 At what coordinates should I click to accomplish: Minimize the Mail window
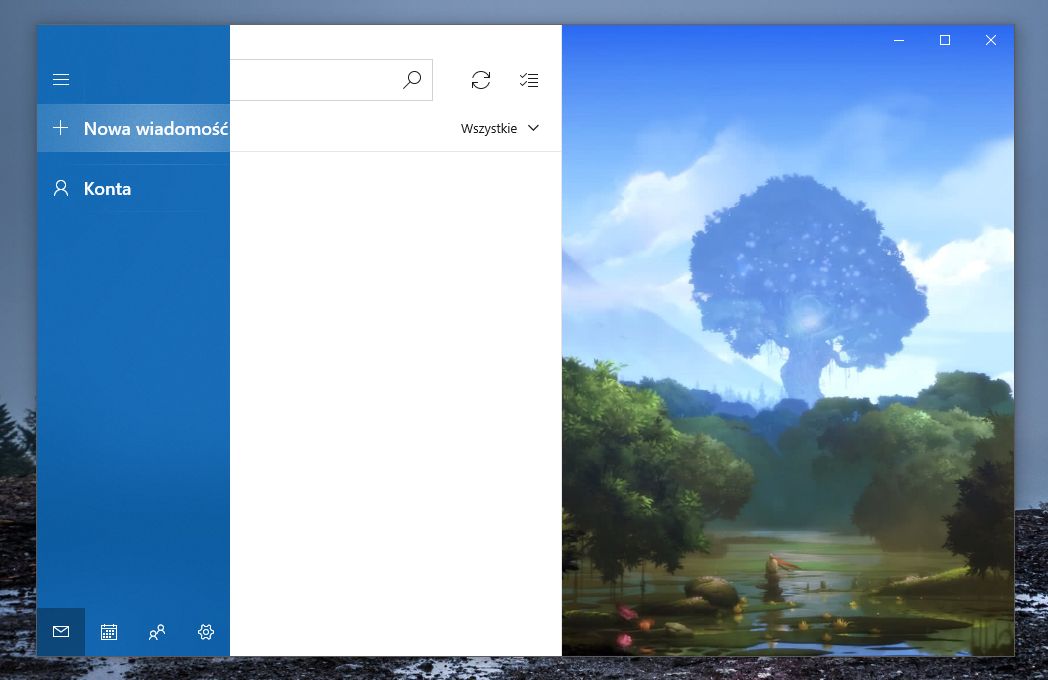899,40
